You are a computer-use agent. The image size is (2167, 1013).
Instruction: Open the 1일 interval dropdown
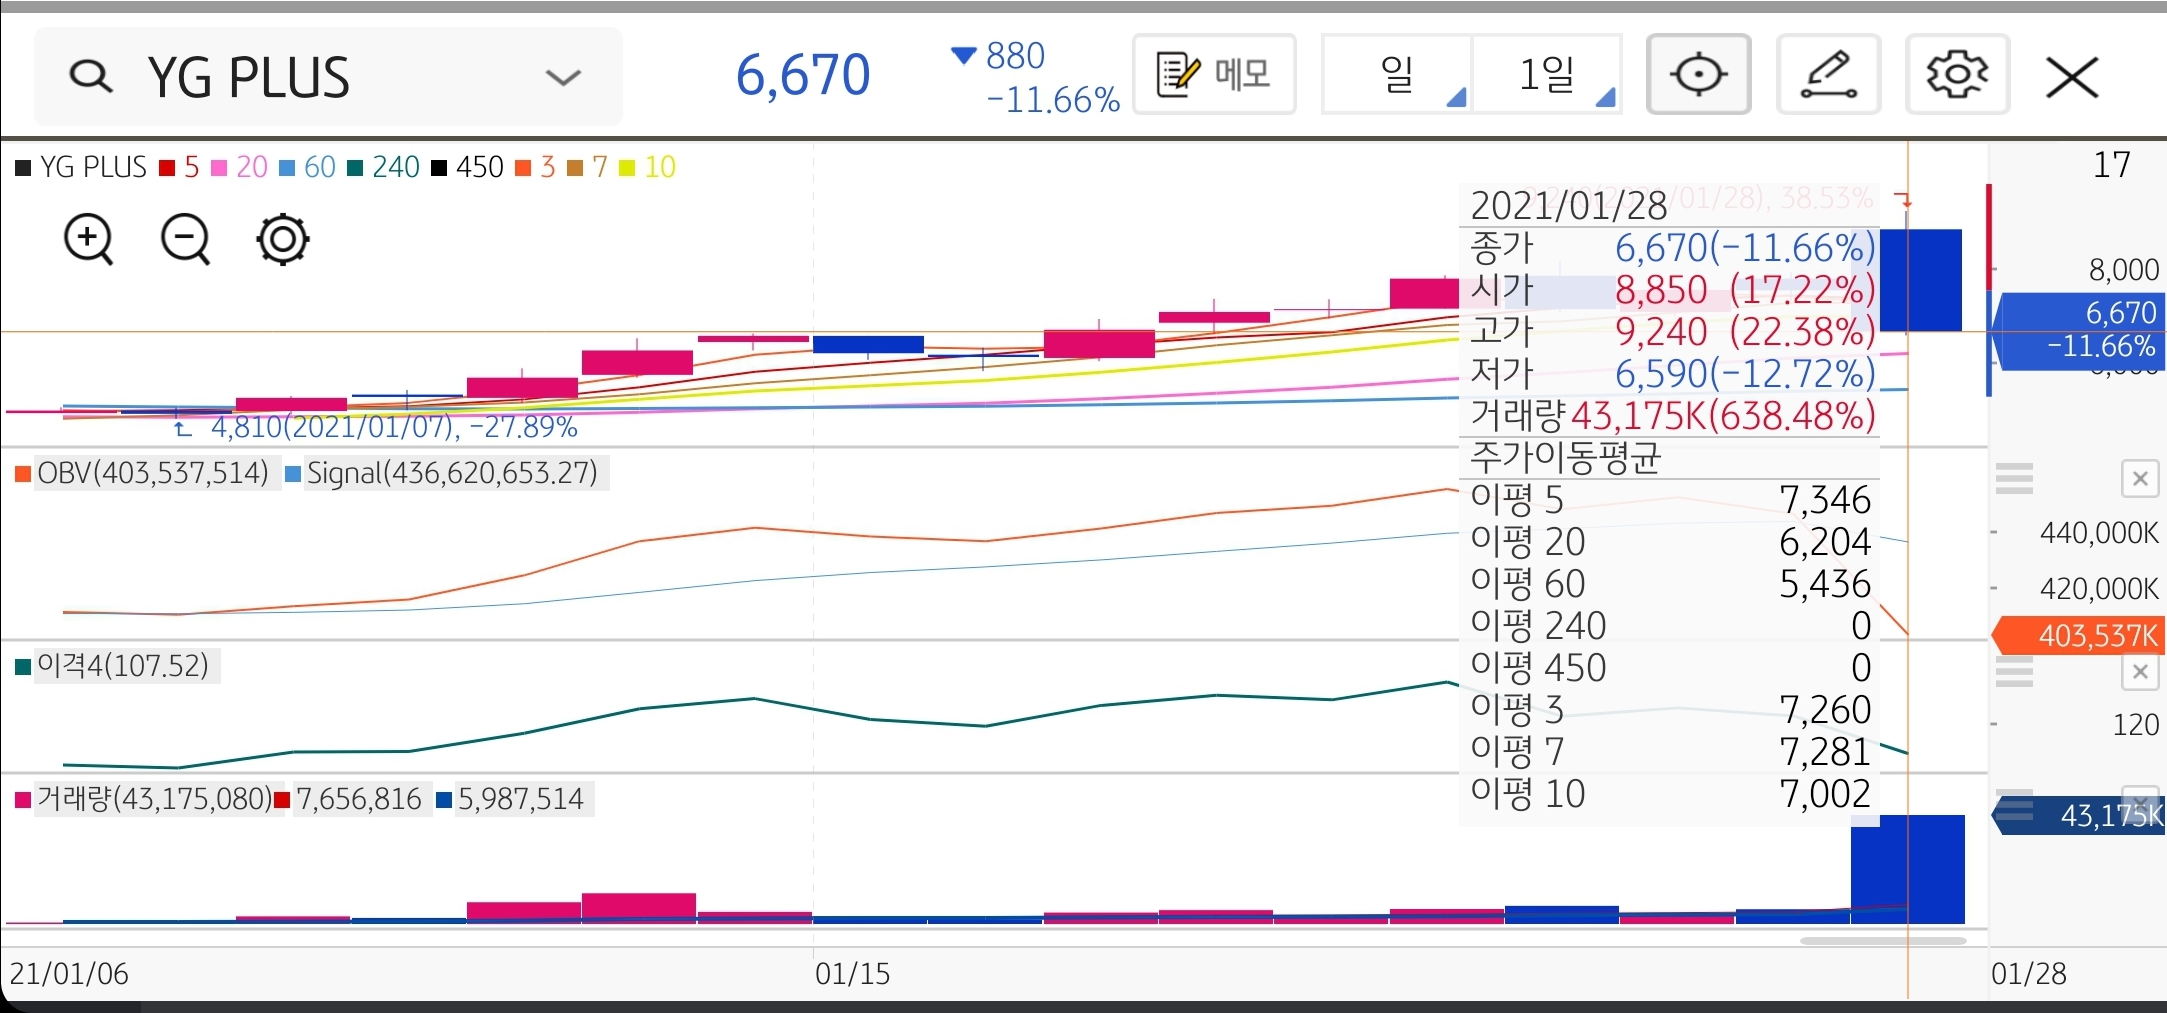[1546, 74]
